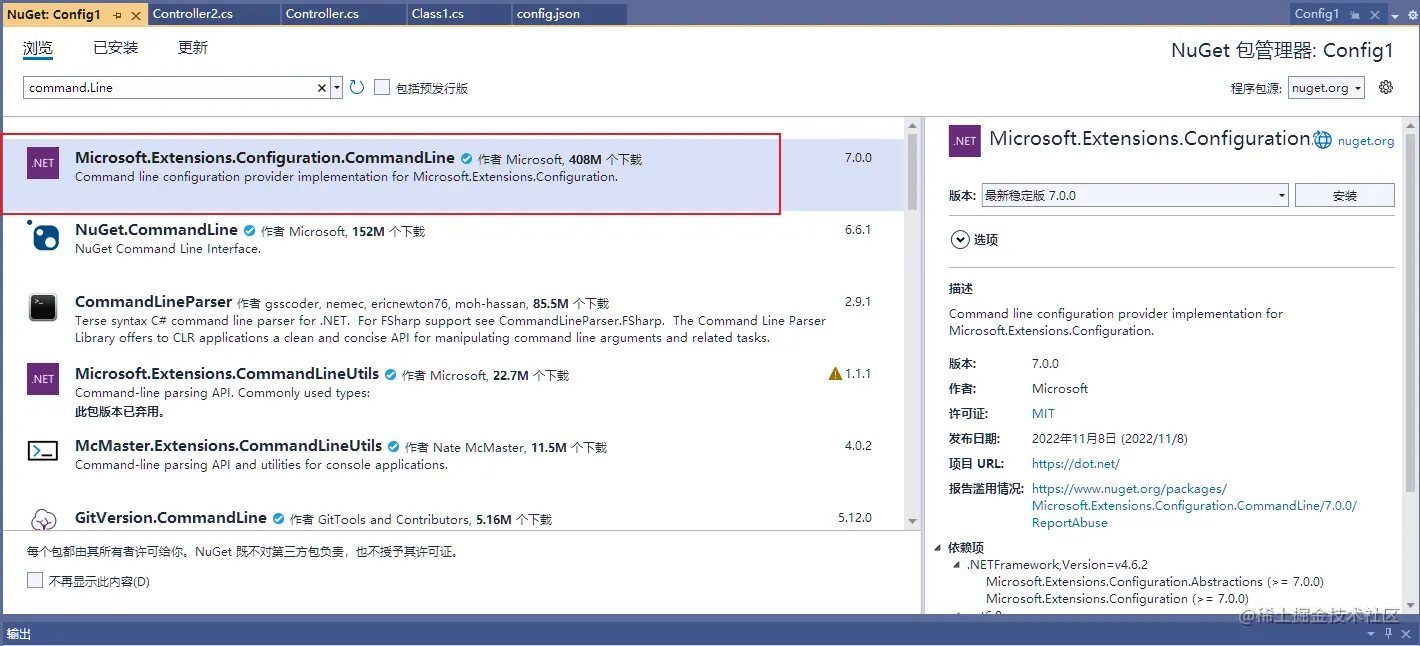Pin the Output panel
The image size is (1420, 646).
(x=1389, y=634)
